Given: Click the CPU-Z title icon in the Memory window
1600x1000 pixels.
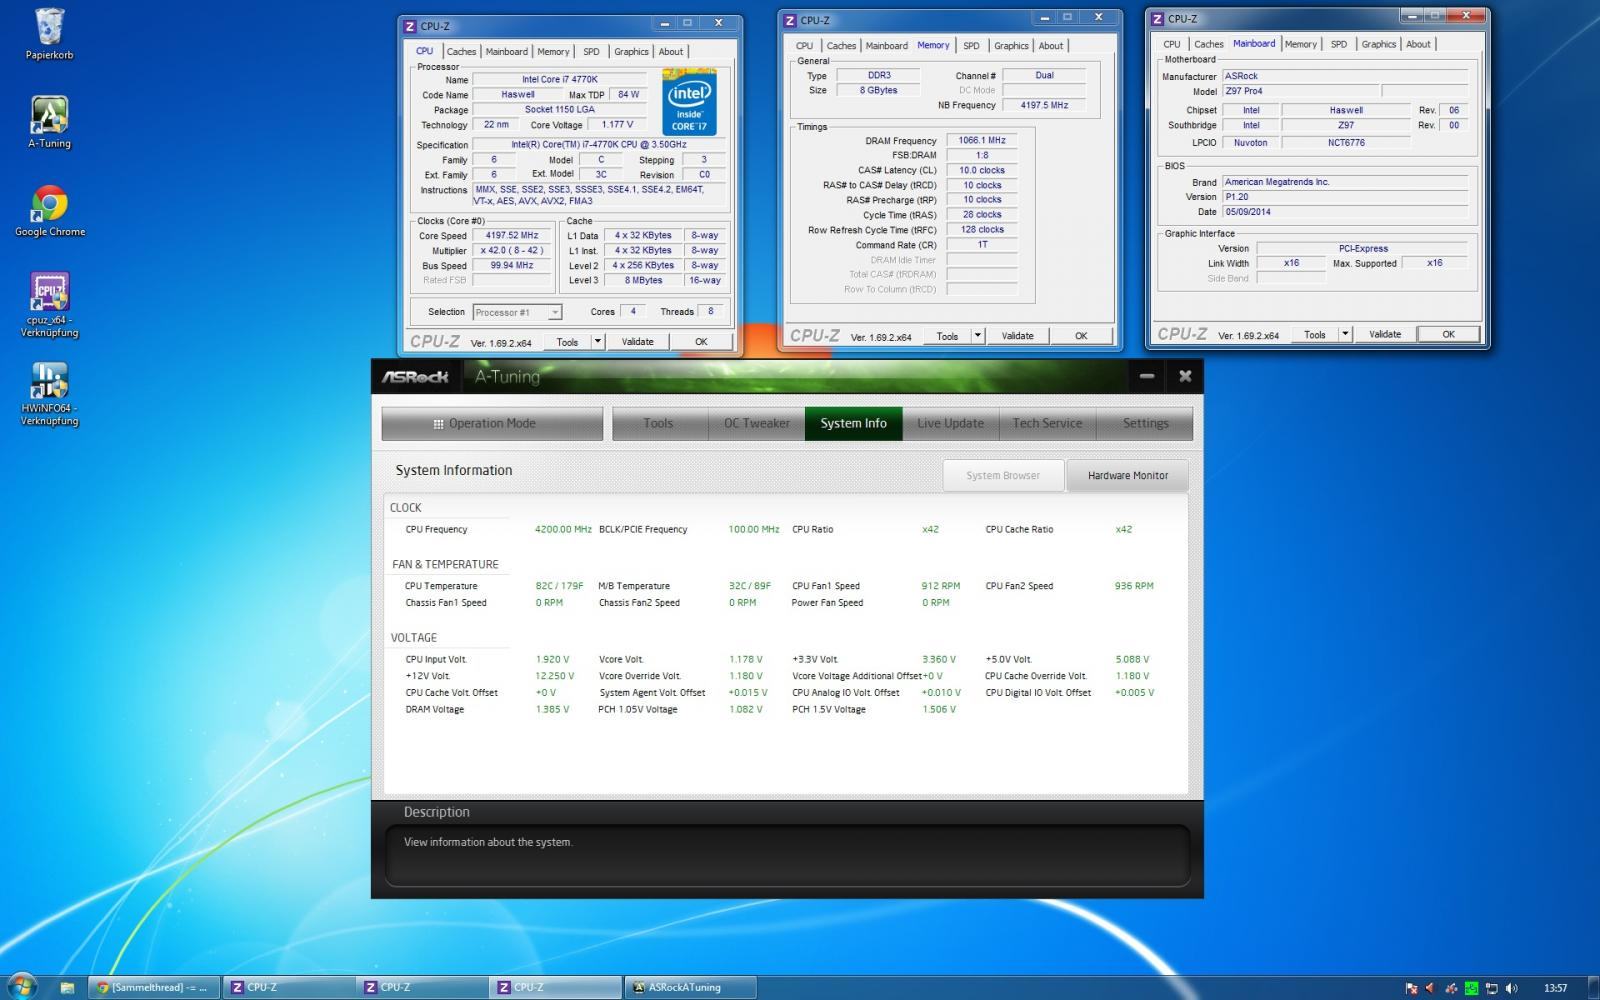Looking at the screenshot, I should pos(789,20).
